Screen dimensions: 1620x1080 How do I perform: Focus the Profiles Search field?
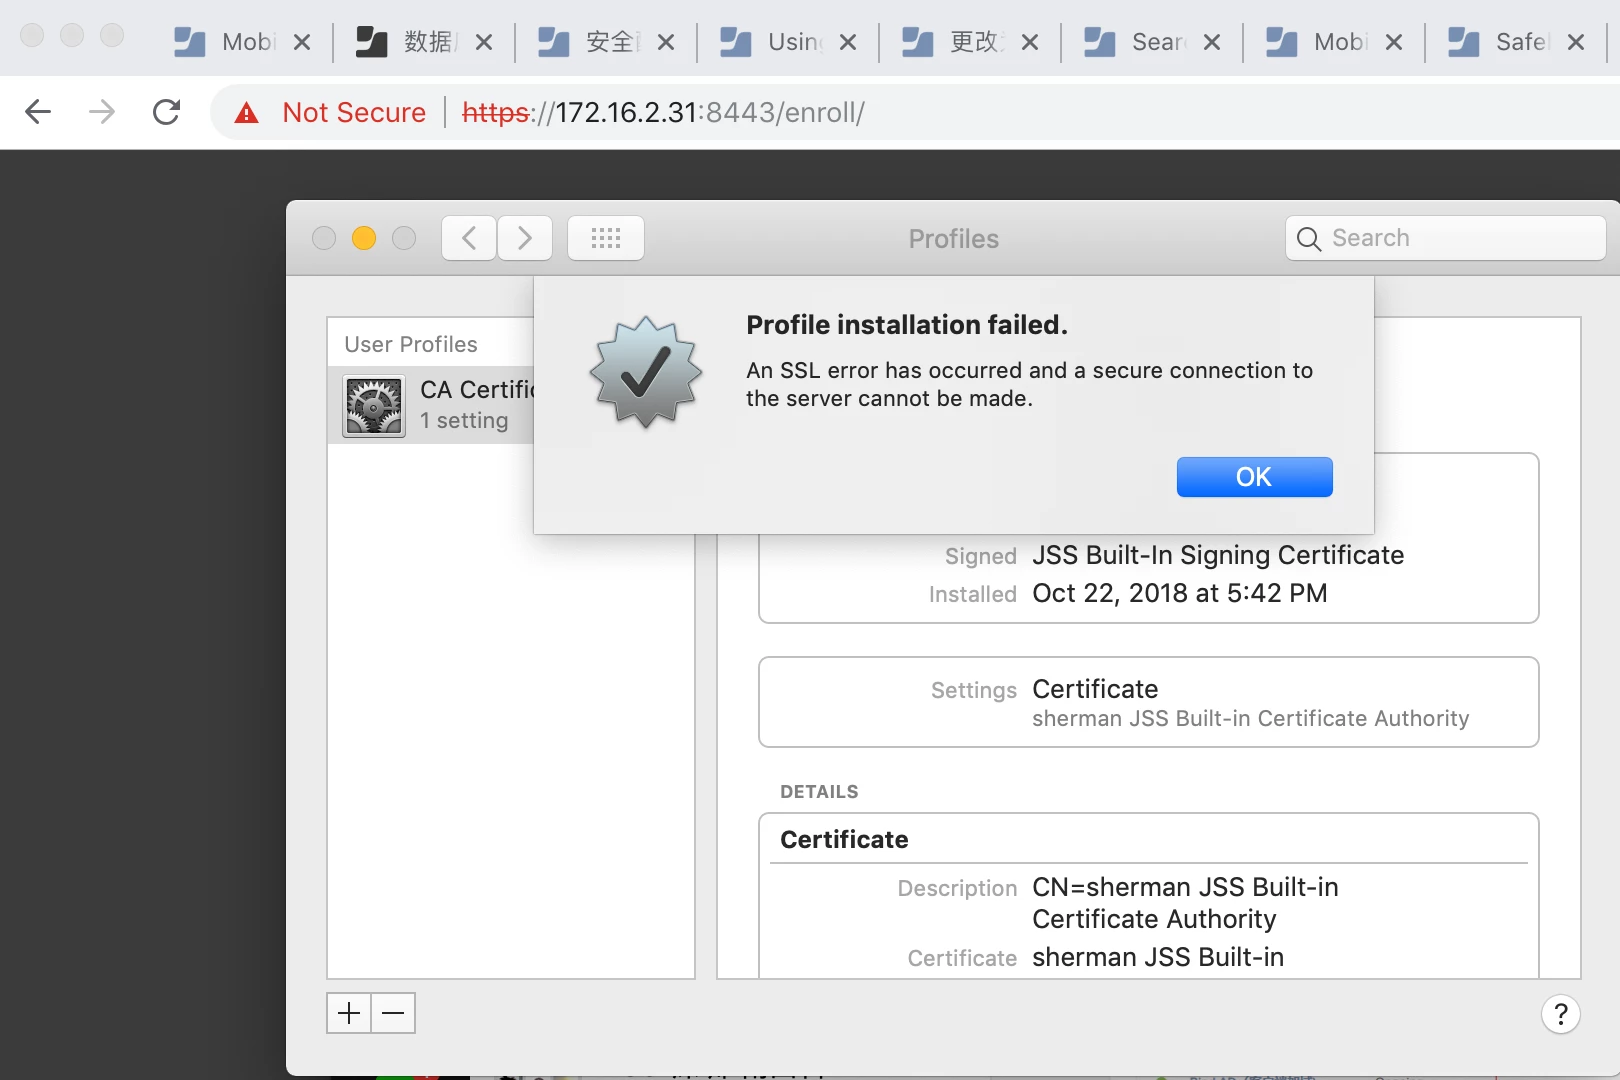click(1446, 238)
